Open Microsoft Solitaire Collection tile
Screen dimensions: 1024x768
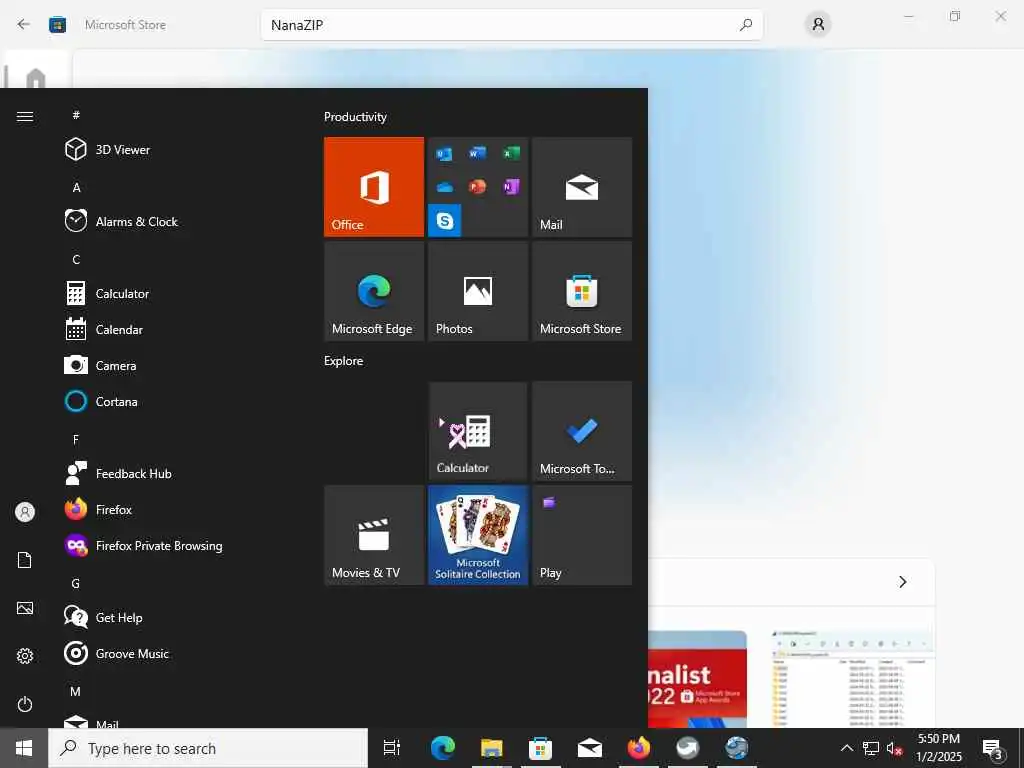(x=478, y=535)
